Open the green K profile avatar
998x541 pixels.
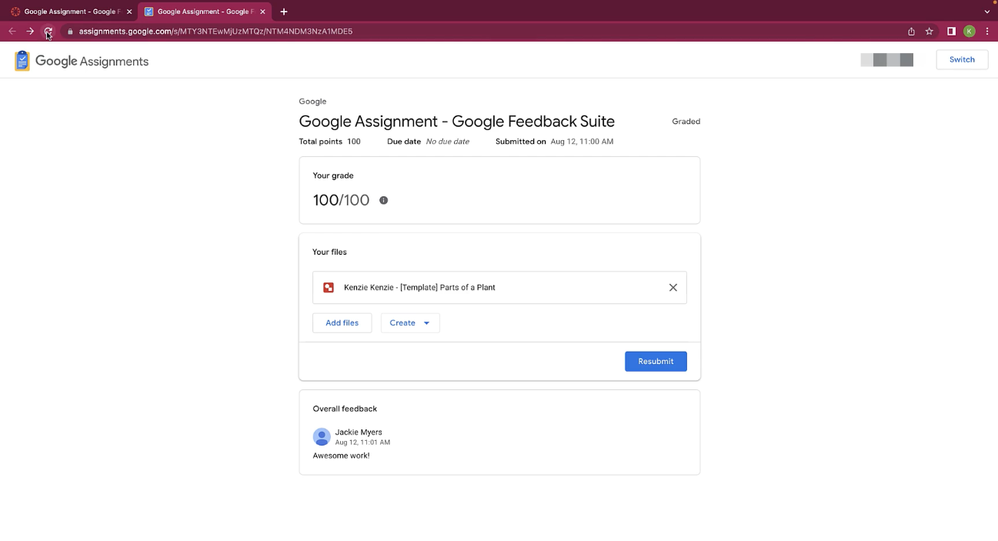tap(969, 31)
